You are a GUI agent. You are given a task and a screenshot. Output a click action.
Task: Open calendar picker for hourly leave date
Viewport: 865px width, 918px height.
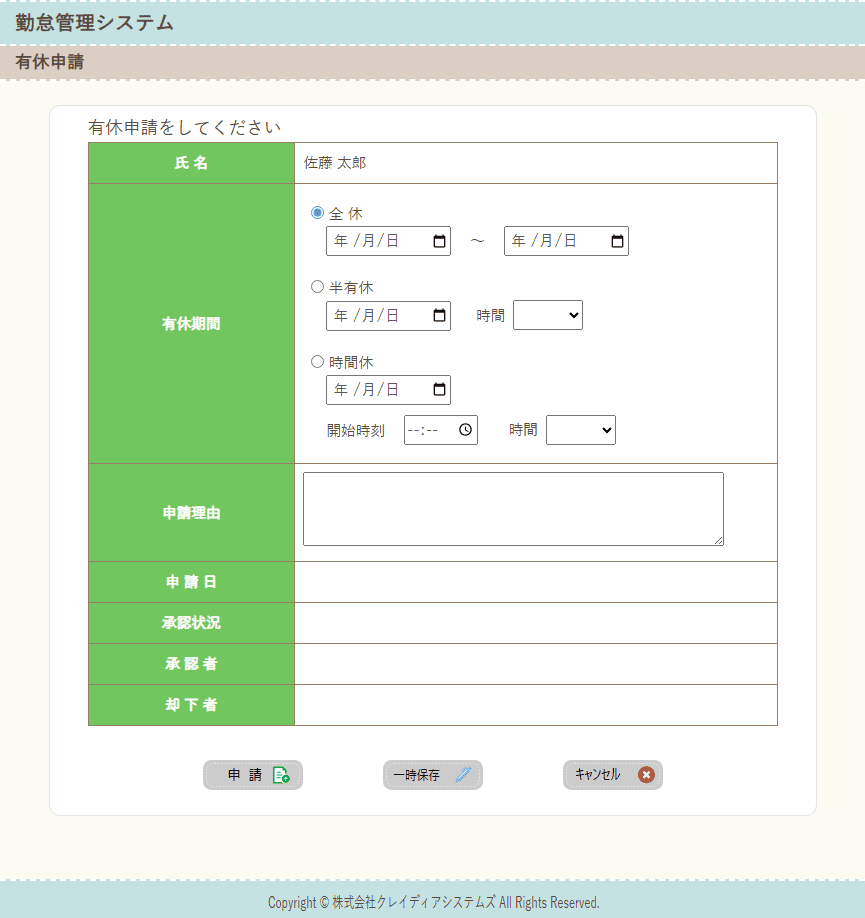pyautogui.click(x=439, y=389)
